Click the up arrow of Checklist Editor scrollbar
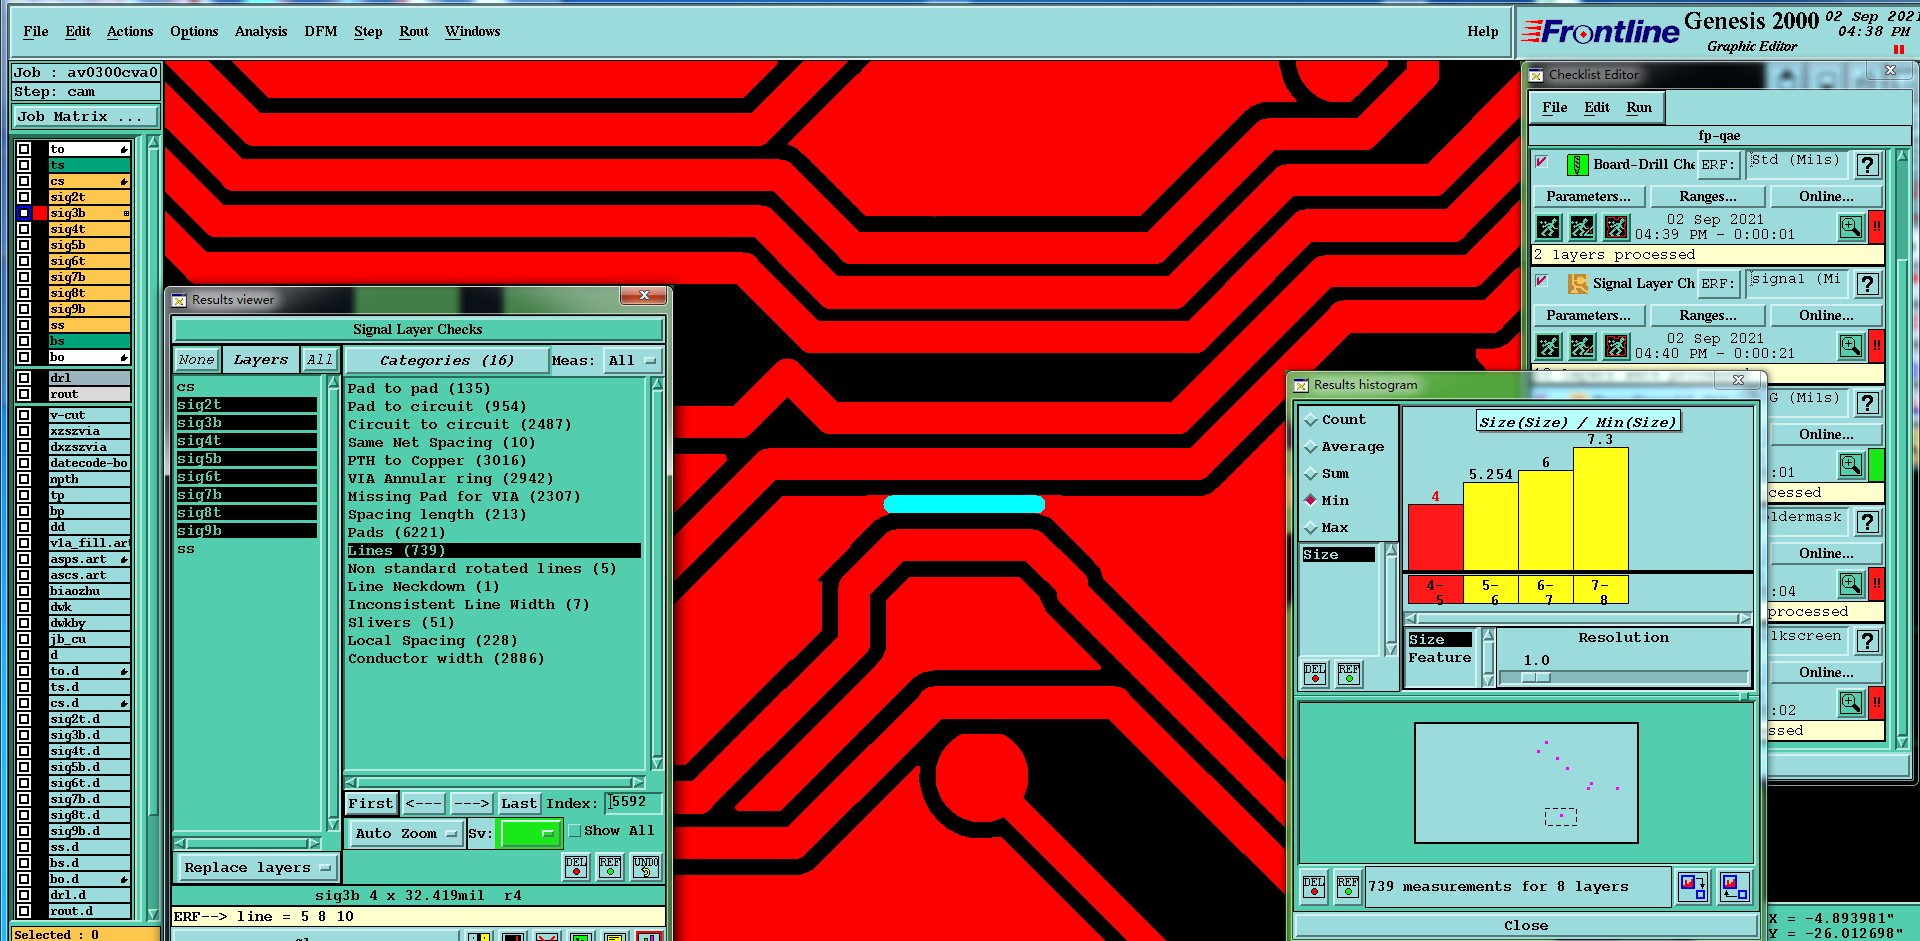 click(x=1902, y=157)
